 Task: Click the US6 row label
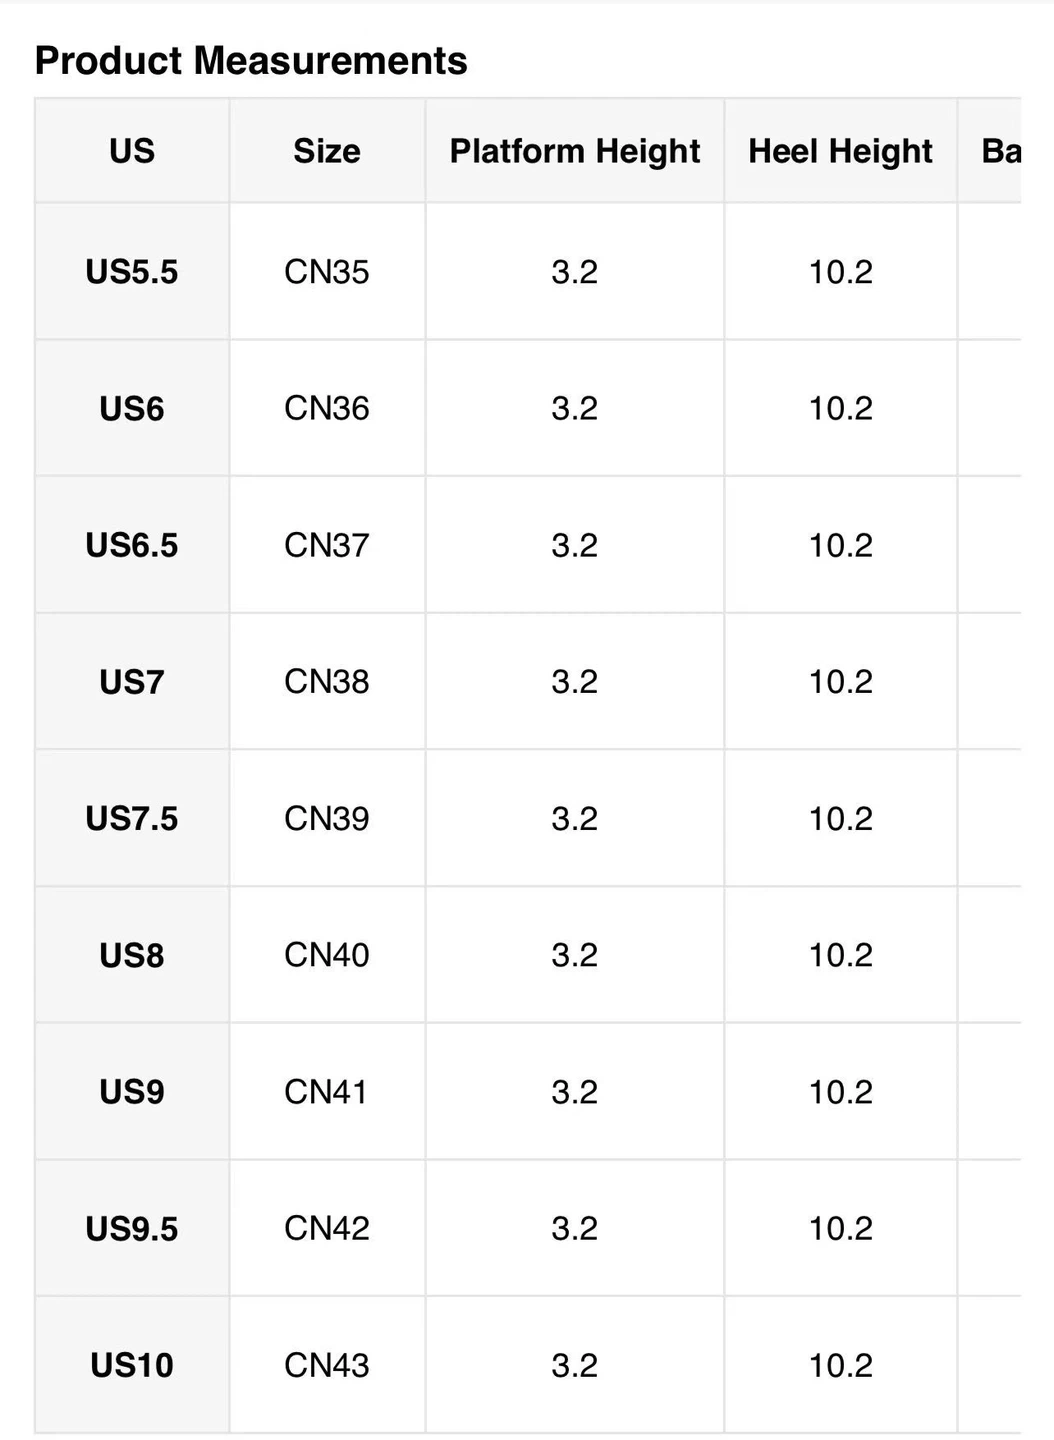pos(132,408)
